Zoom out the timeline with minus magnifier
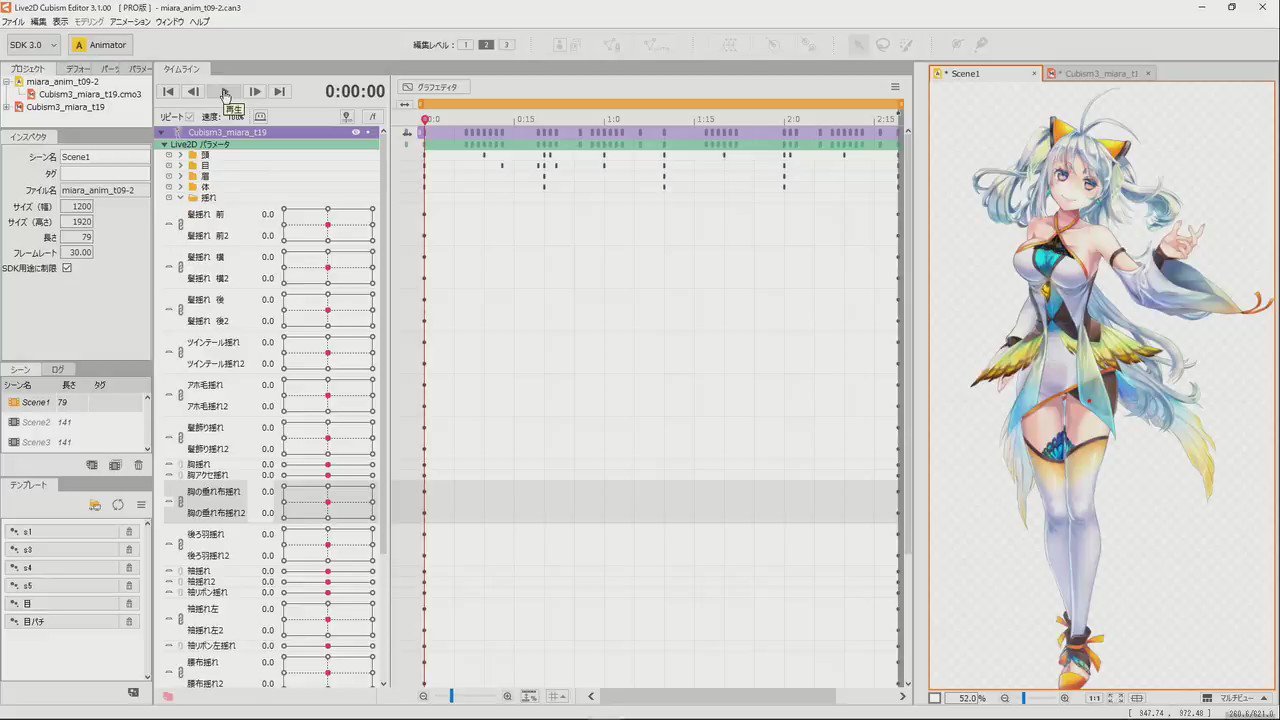Screen dimensions: 1280x720 (x=424, y=696)
